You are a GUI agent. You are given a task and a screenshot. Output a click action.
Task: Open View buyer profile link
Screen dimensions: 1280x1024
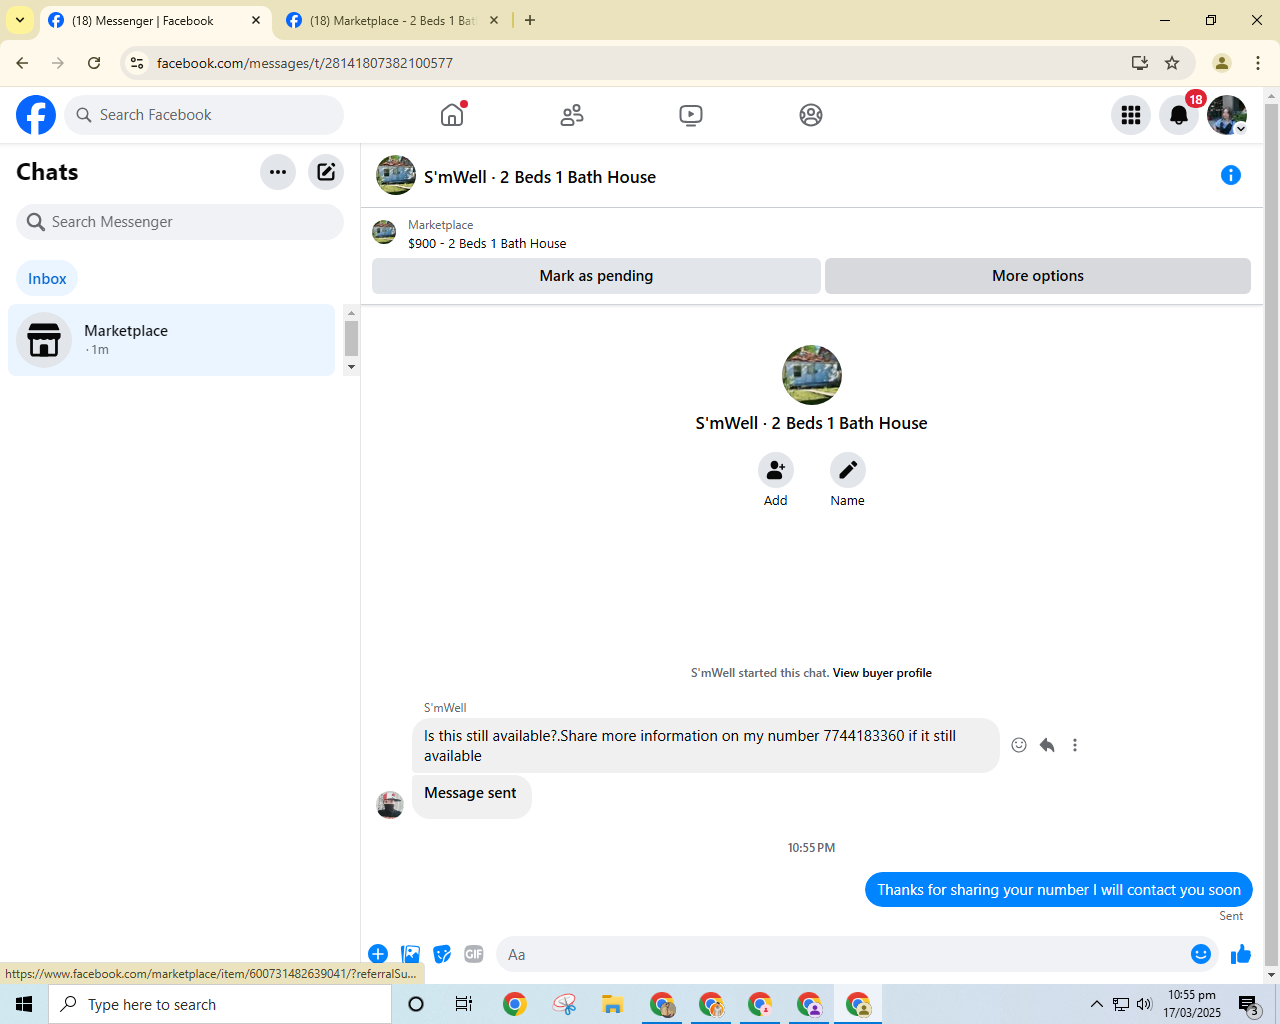(x=882, y=673)
